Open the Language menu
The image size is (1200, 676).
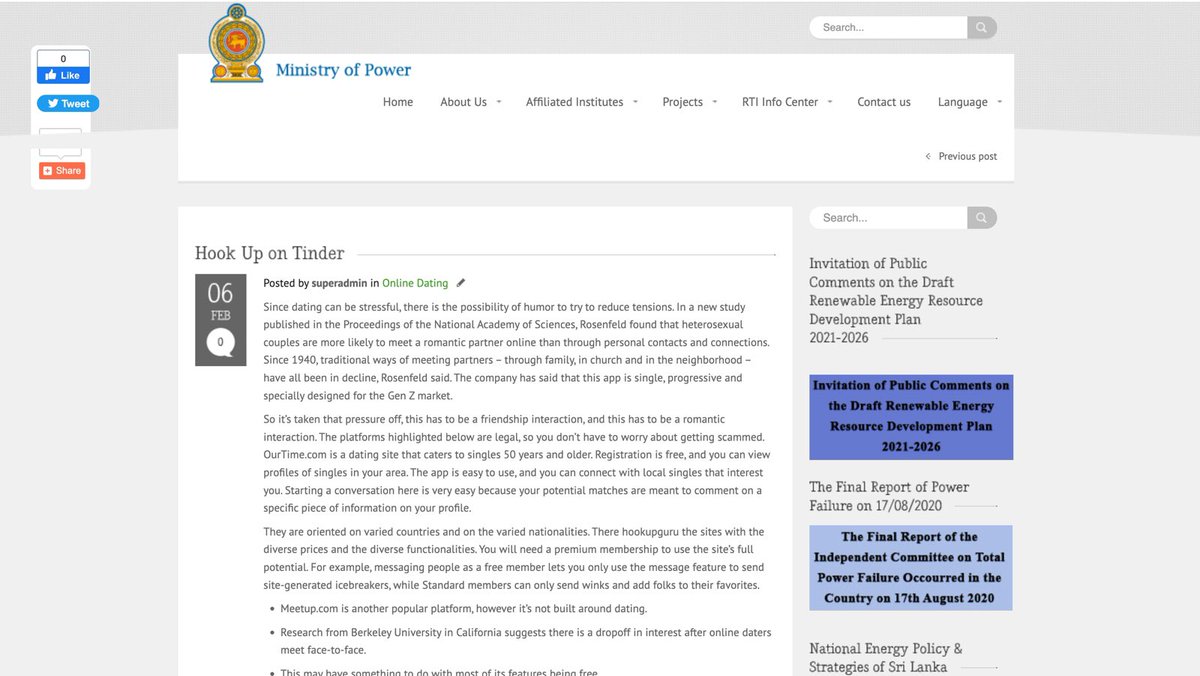point(962,102)
